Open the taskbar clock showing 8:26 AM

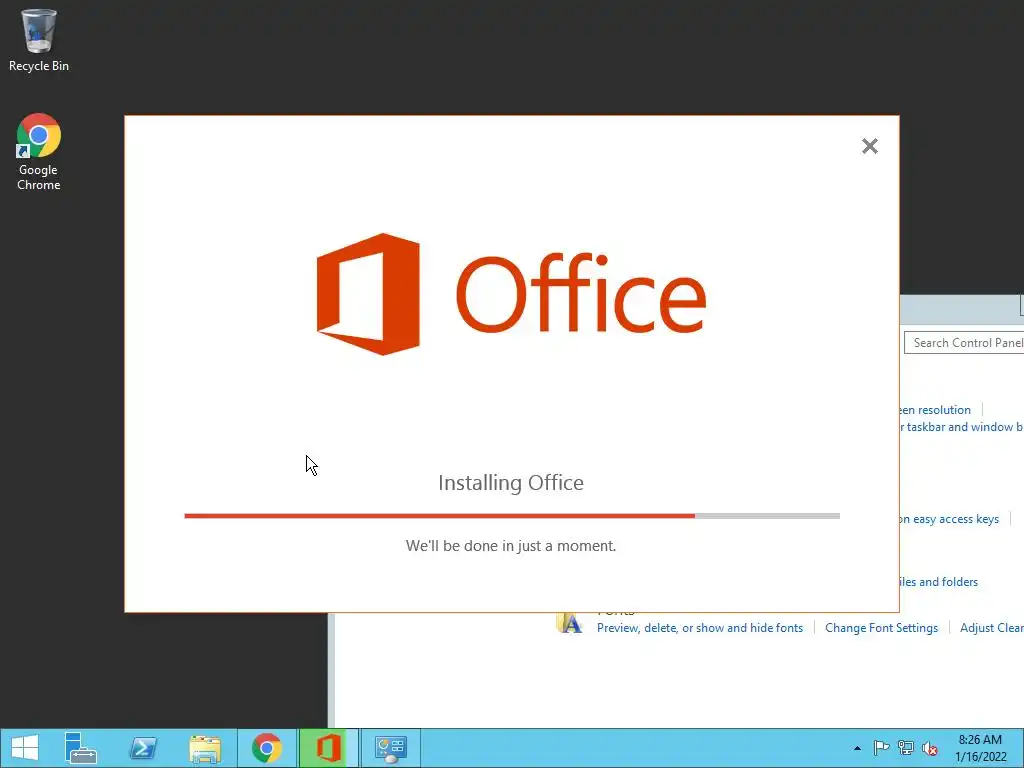(980, 748)
